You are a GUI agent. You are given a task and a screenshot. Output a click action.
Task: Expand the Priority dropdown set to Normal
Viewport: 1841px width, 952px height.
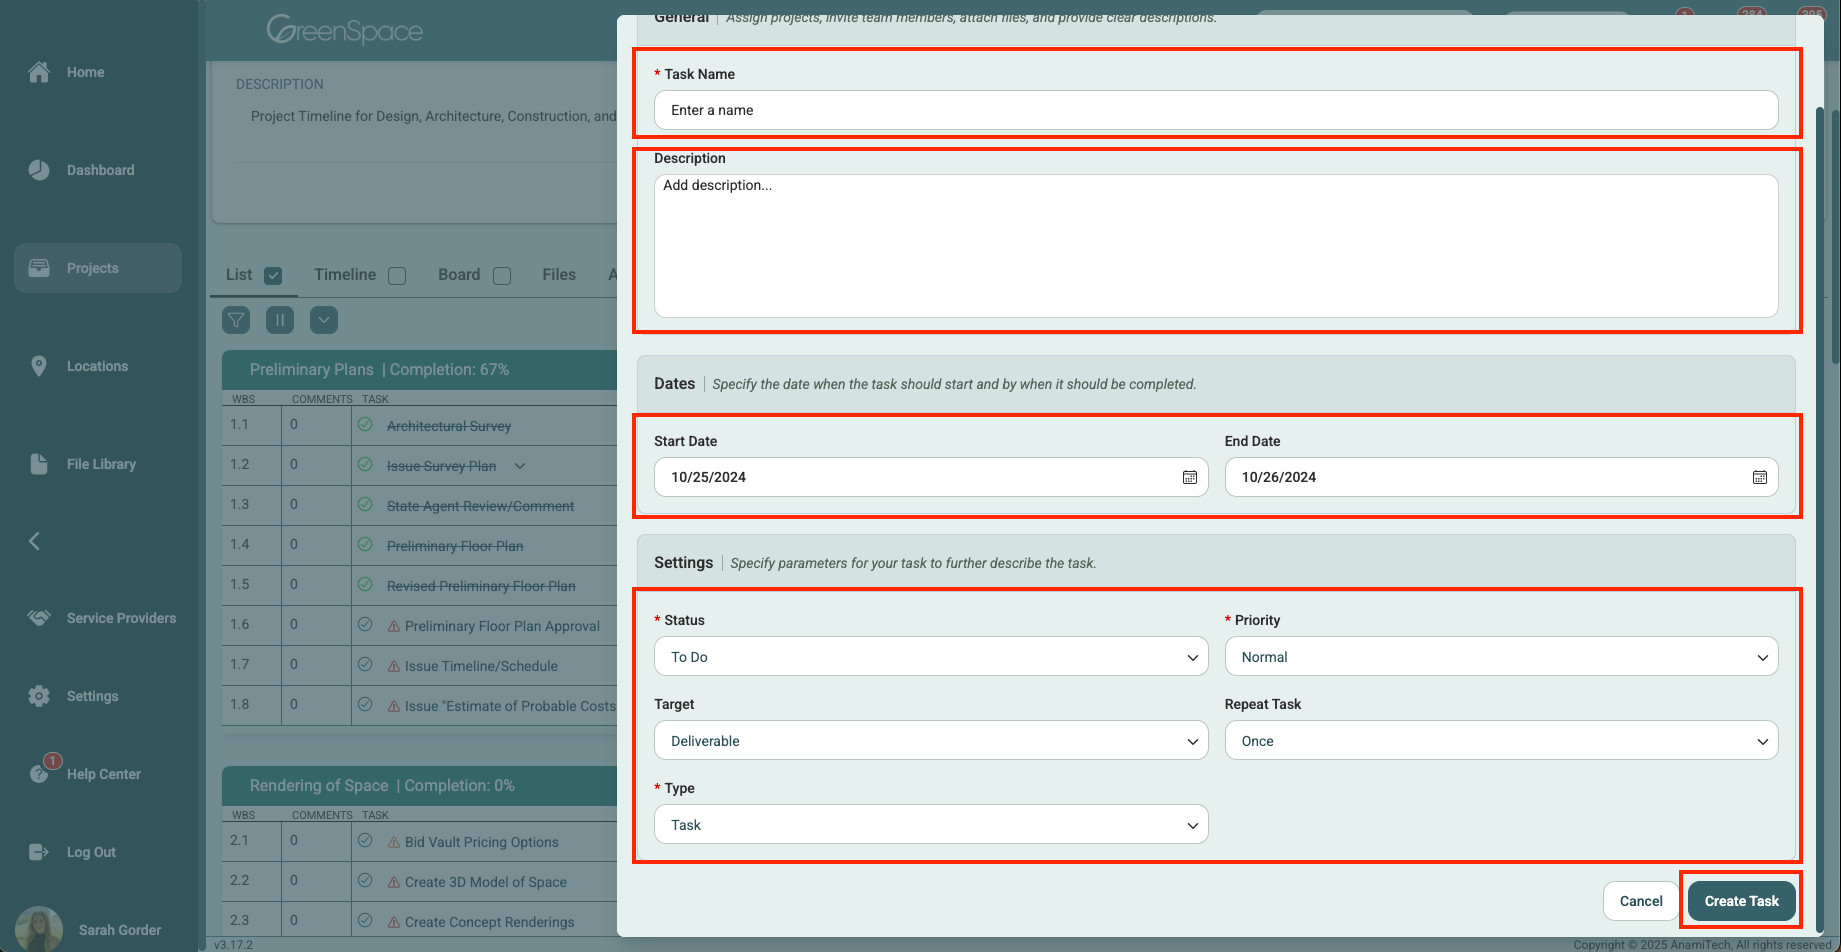[x=1500, y=657]
